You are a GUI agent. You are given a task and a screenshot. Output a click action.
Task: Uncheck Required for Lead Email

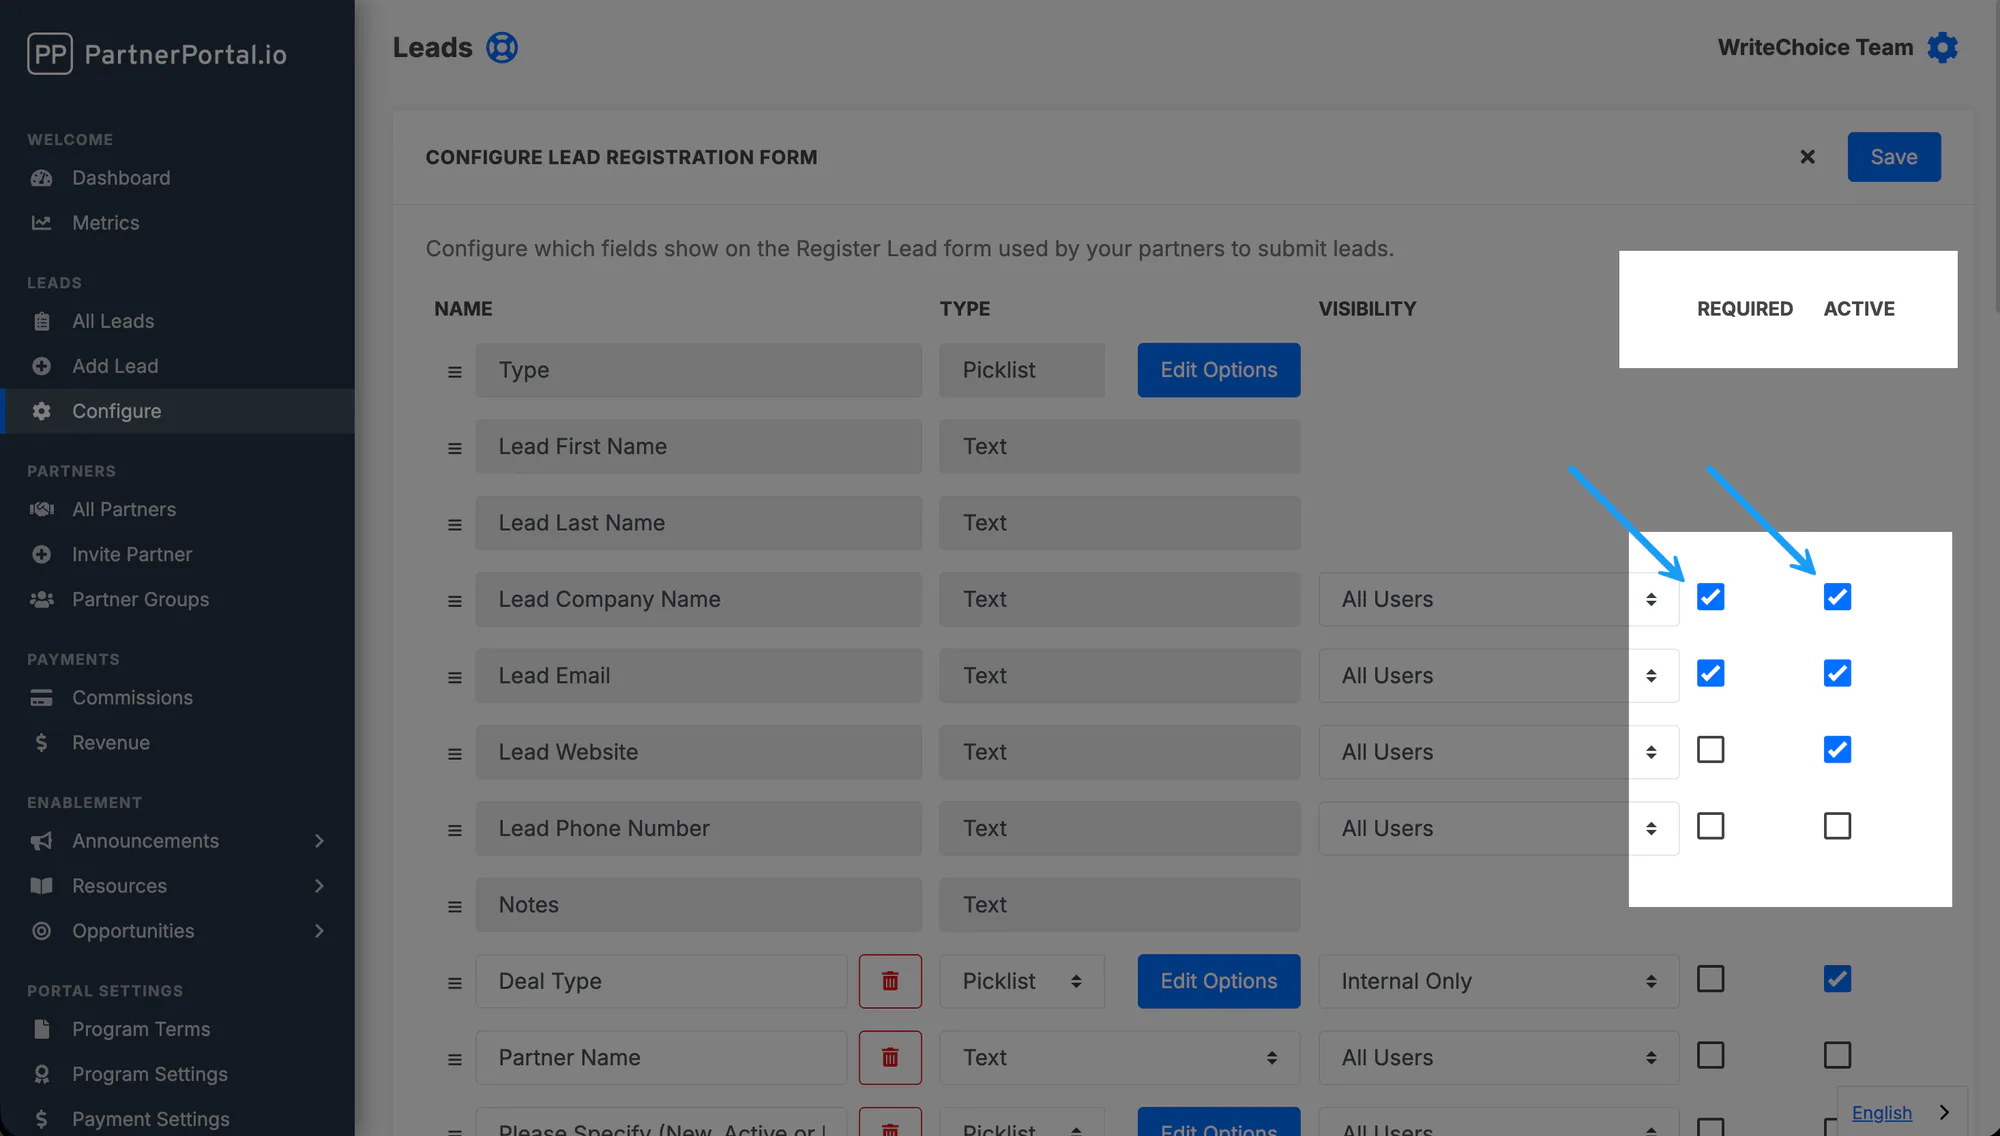[x=1711, y=673]
